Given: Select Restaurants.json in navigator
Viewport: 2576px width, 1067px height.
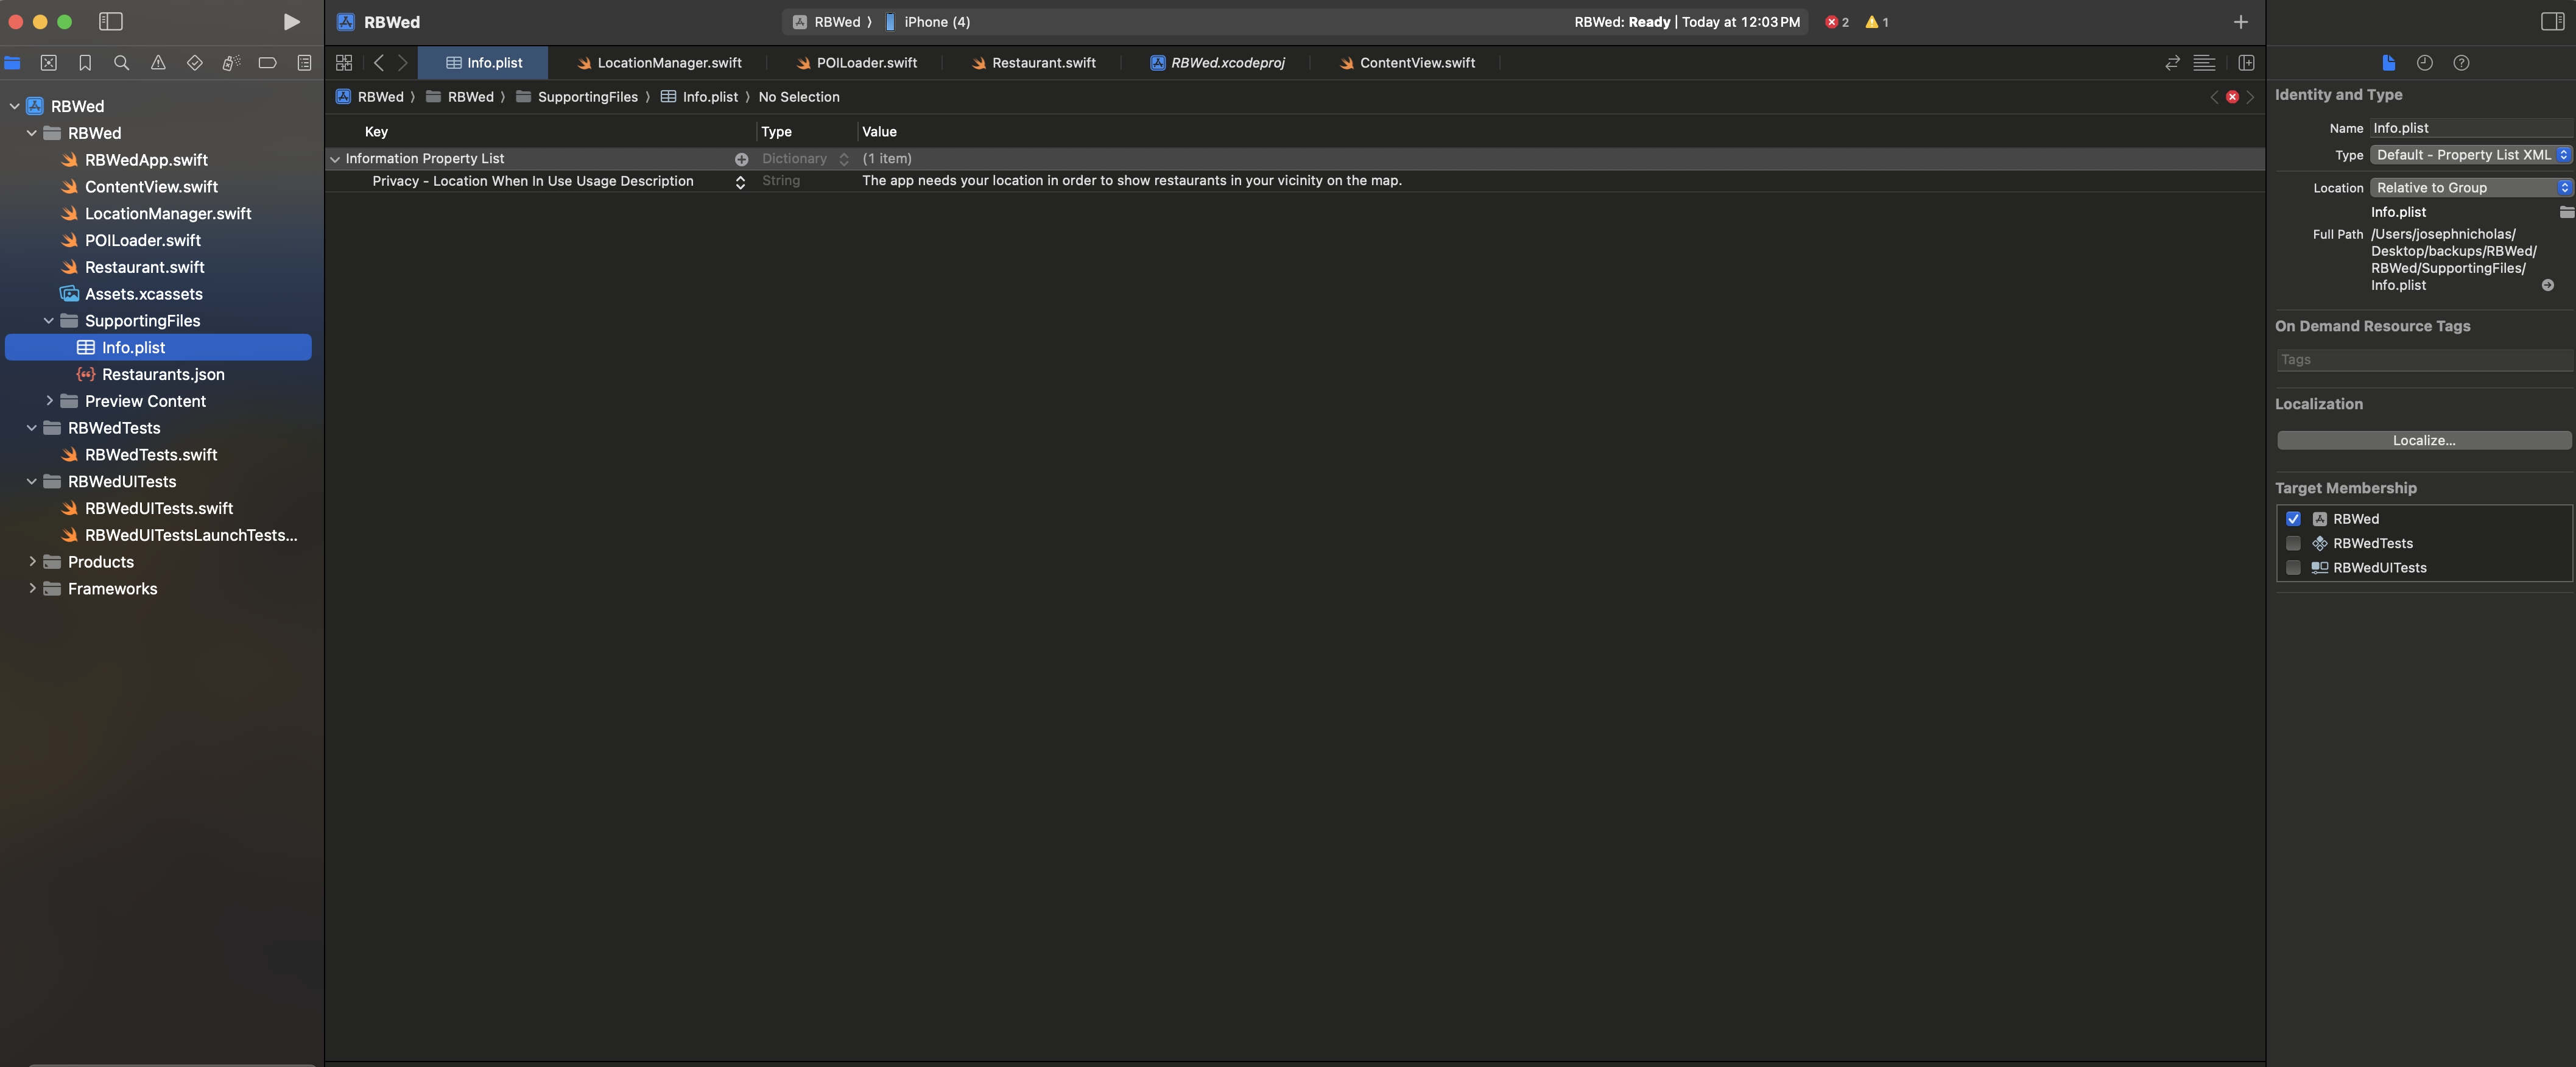Looking at the screenshot, I should [163, 375].
